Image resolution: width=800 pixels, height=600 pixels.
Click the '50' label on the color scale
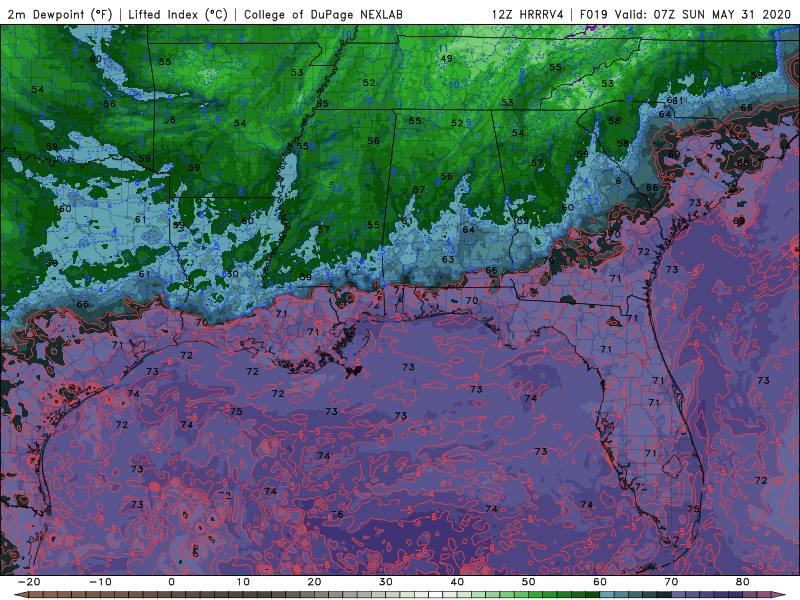(x=529, y=582)
